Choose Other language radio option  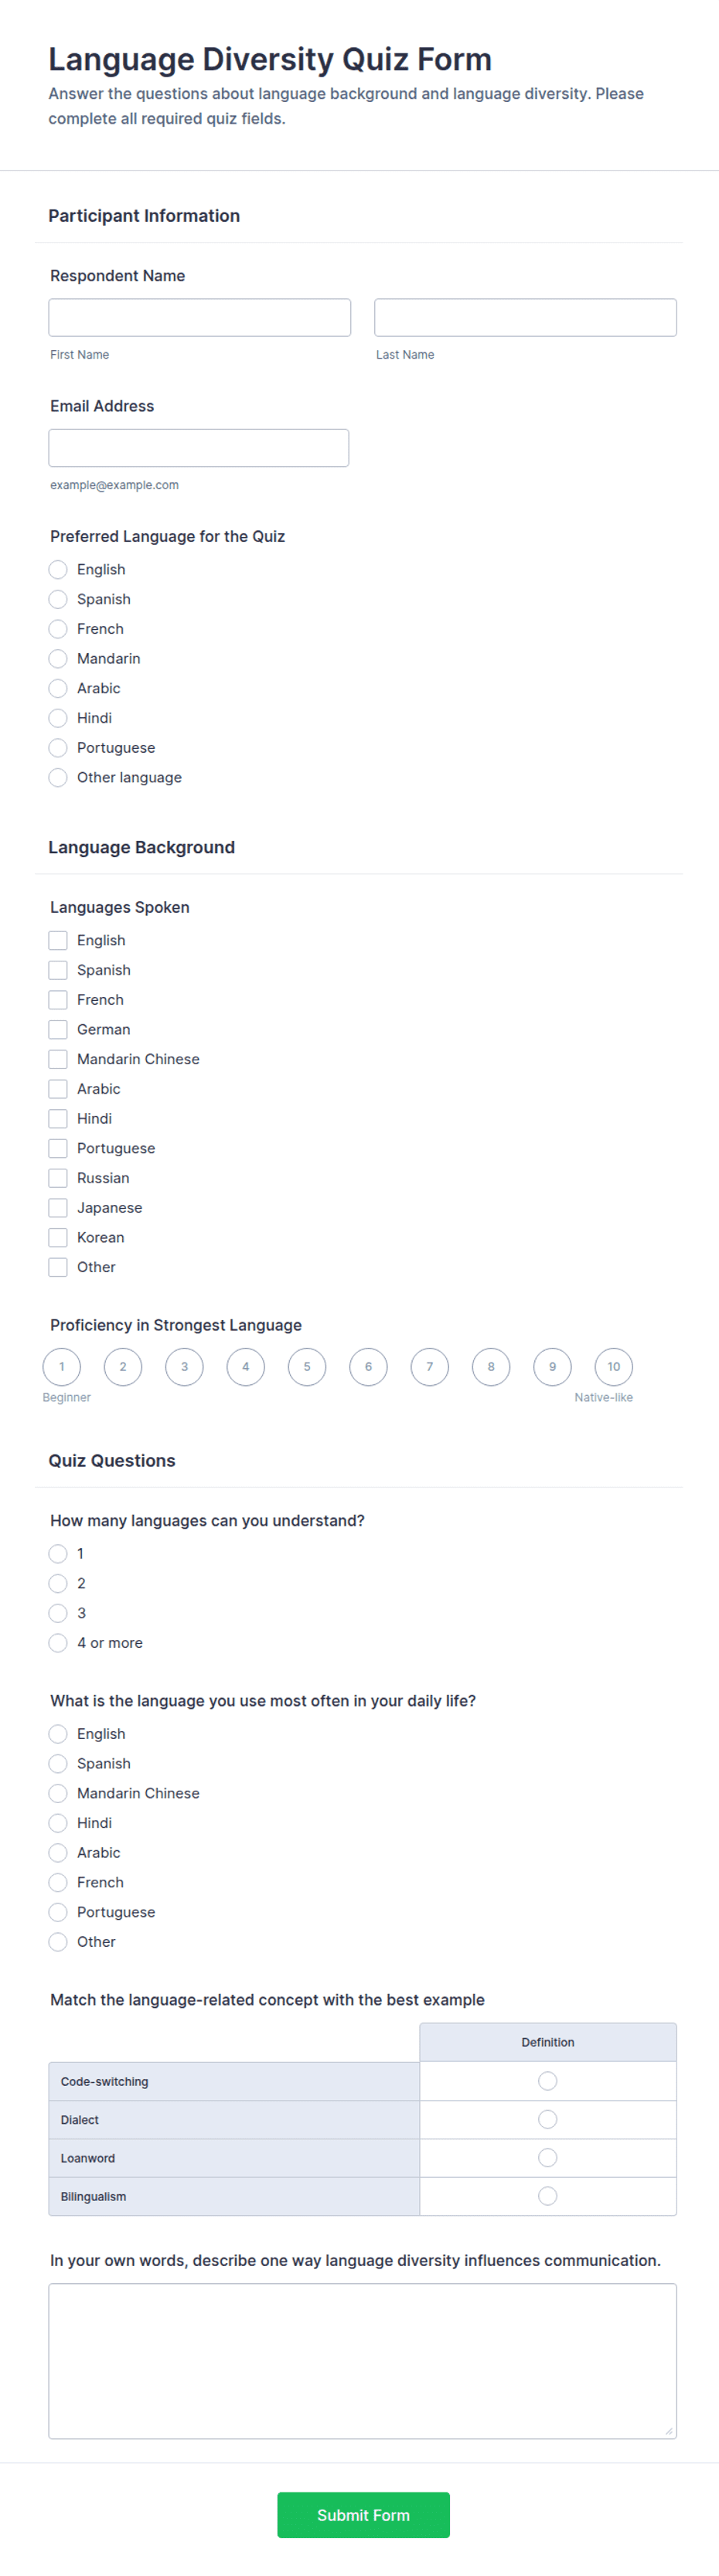[58, 778]
